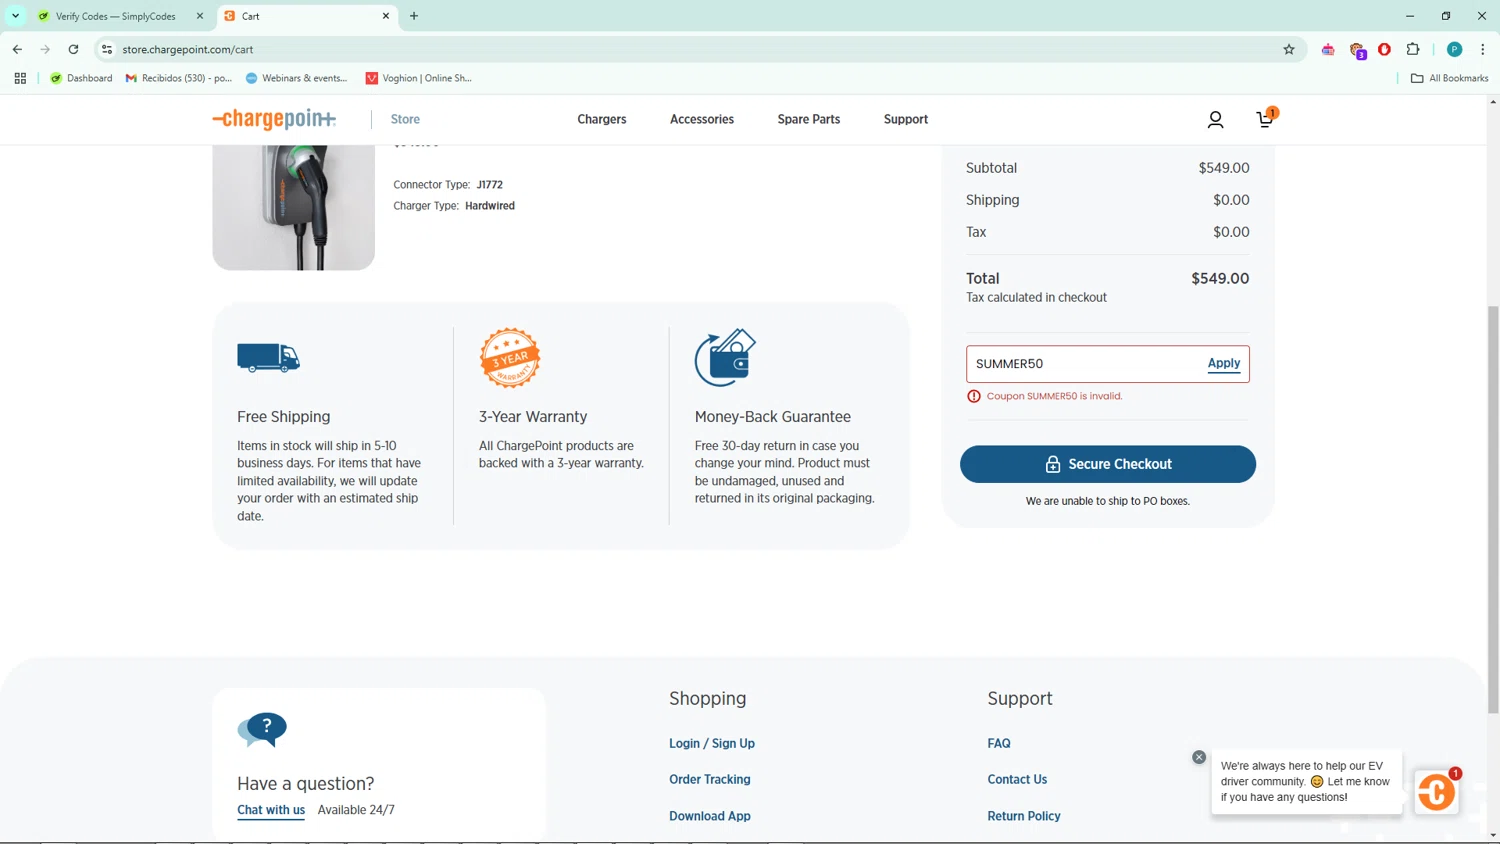This screenshot has width=1500, height=844.
Task: Click the ChargePoint logo
Action: click(x=274, y=119)
